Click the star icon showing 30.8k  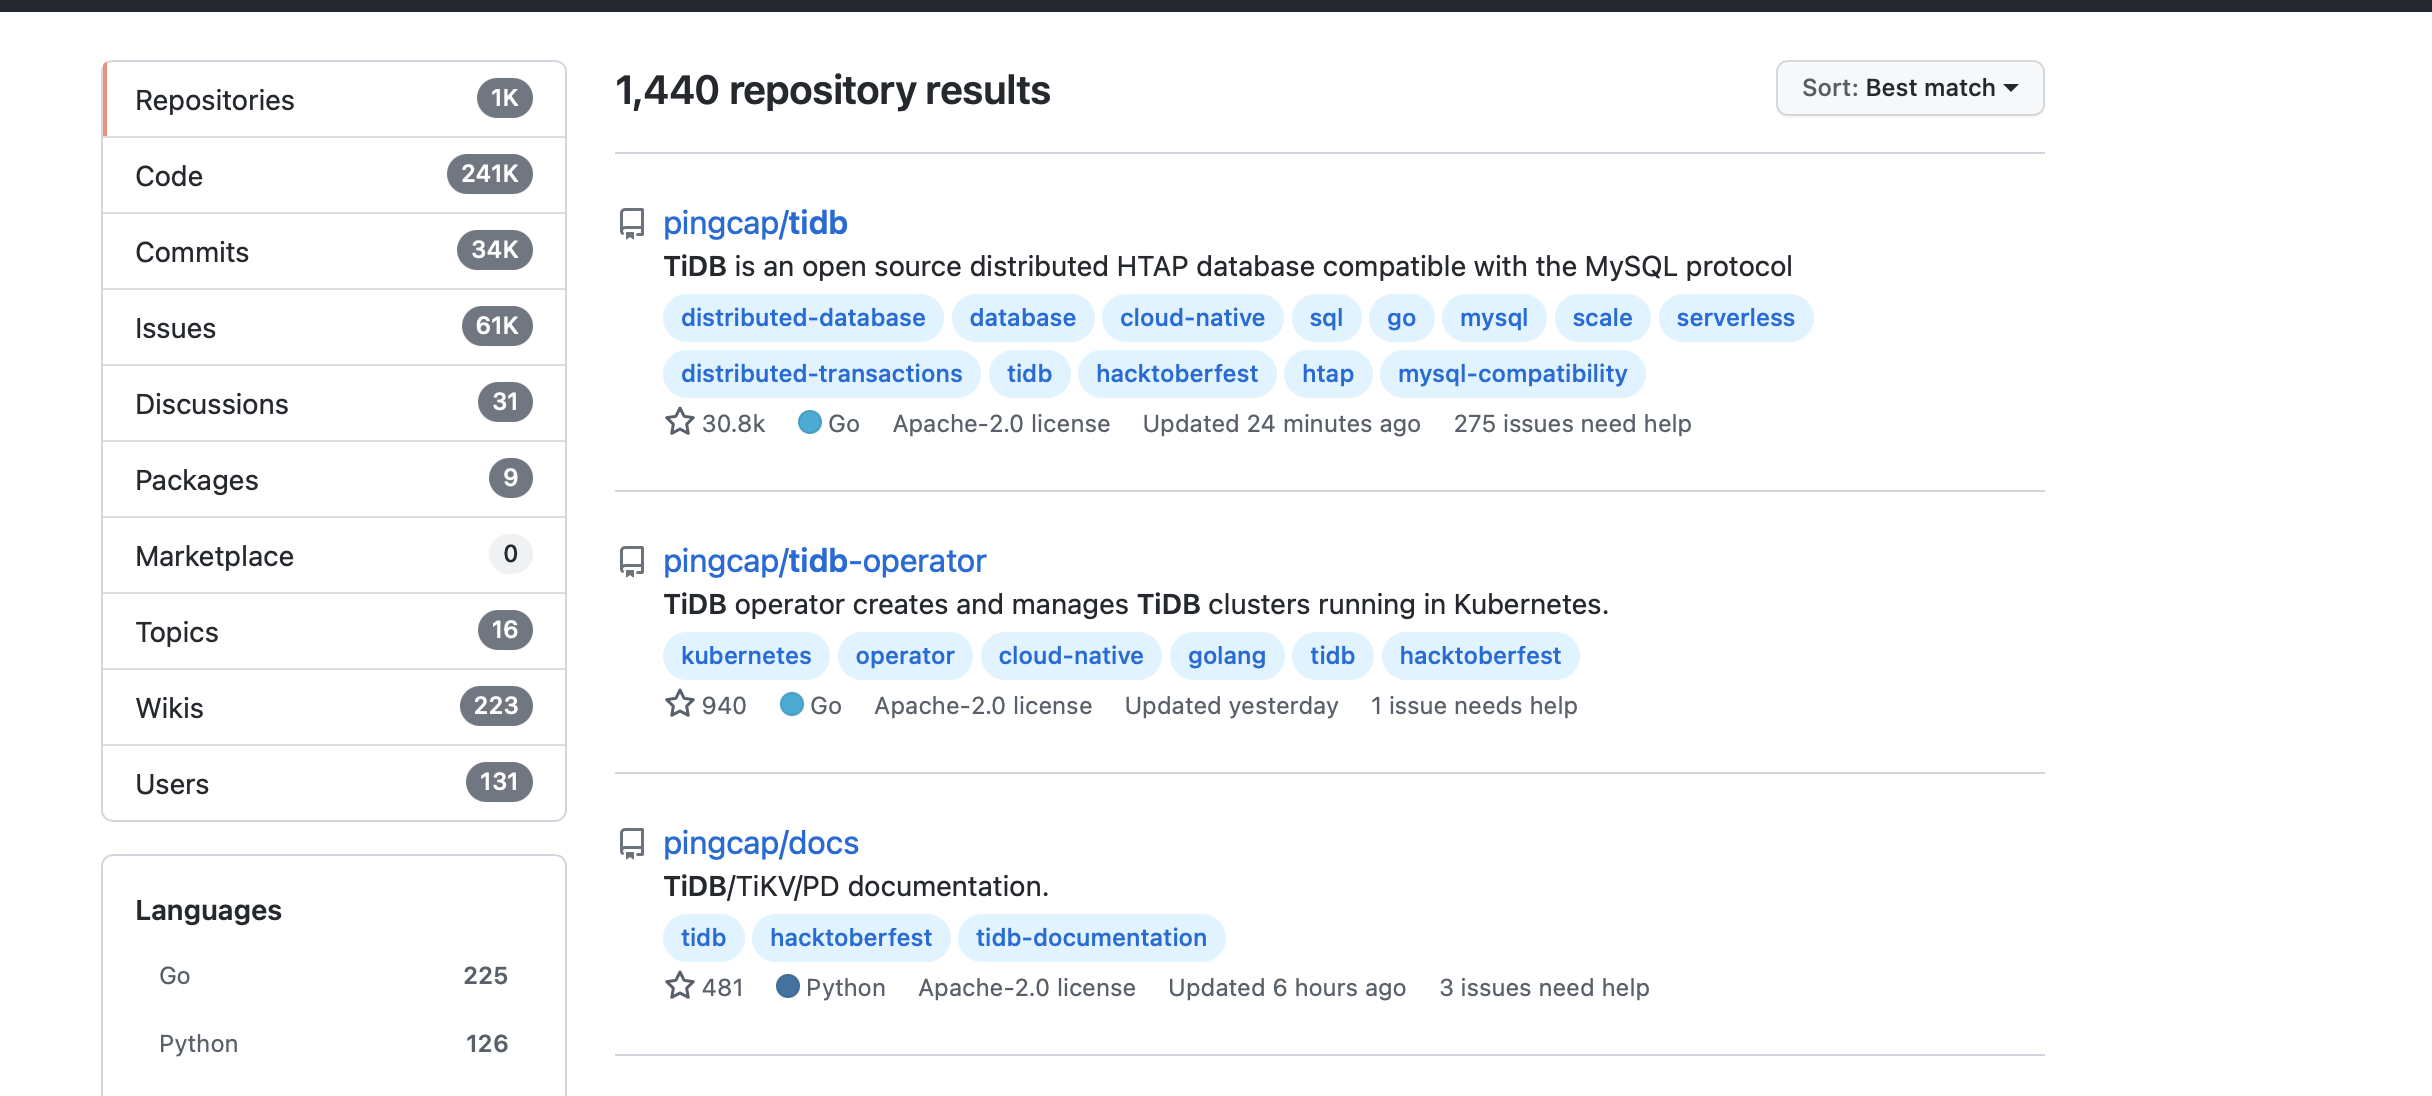pos(680,422)
